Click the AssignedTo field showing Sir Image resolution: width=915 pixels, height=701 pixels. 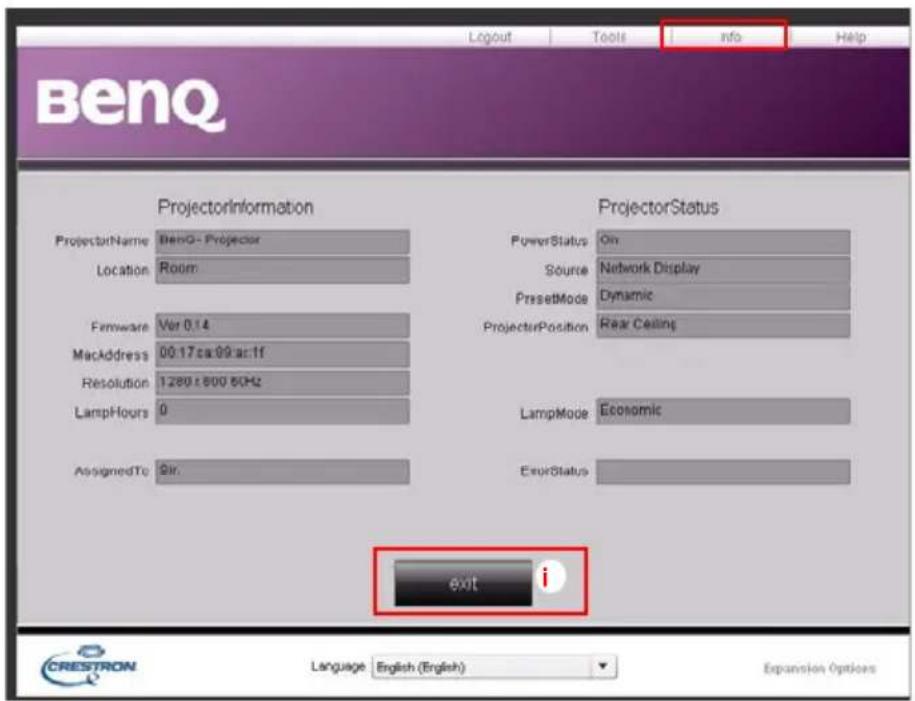[x=282, y=472]
